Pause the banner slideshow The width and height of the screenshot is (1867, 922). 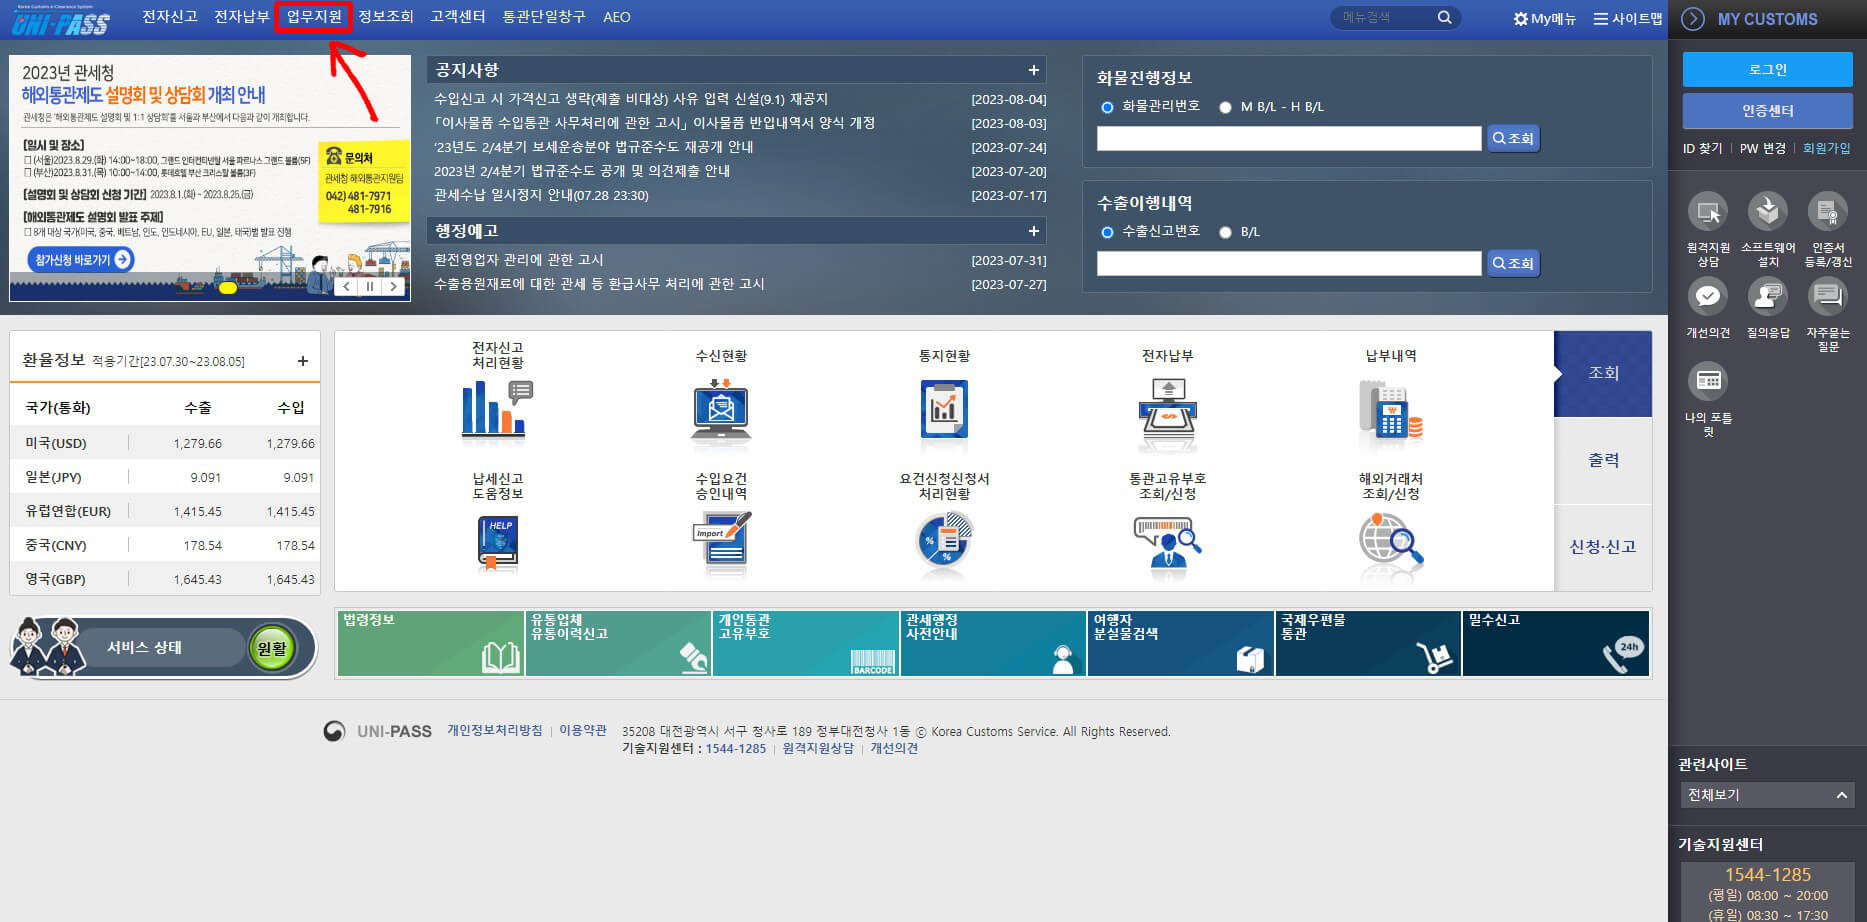click(x=370, y=285)
